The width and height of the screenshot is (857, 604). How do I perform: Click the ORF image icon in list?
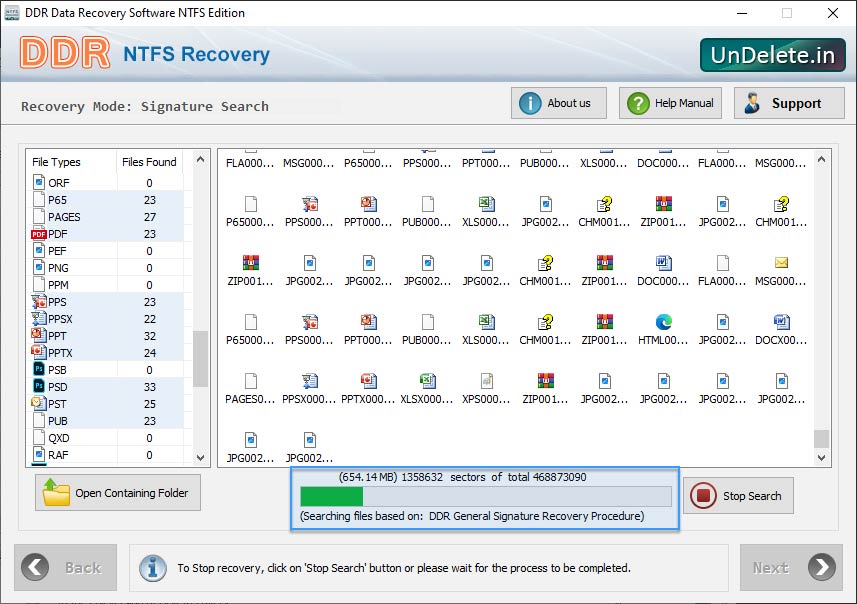(39, 182)
